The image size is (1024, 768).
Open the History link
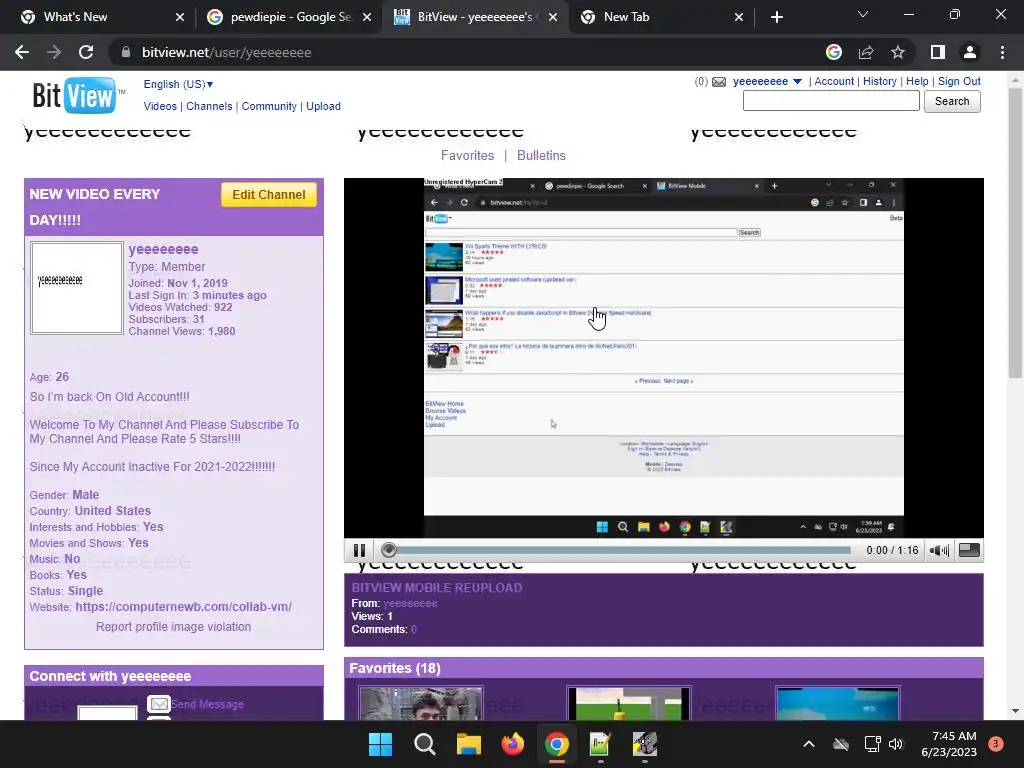pos(880,82)
